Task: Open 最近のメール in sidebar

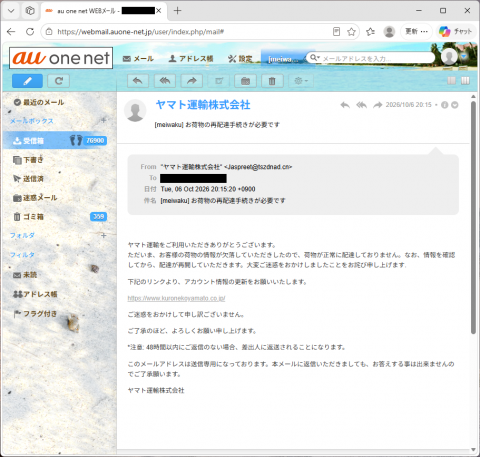Action: [x=39, y=102]
